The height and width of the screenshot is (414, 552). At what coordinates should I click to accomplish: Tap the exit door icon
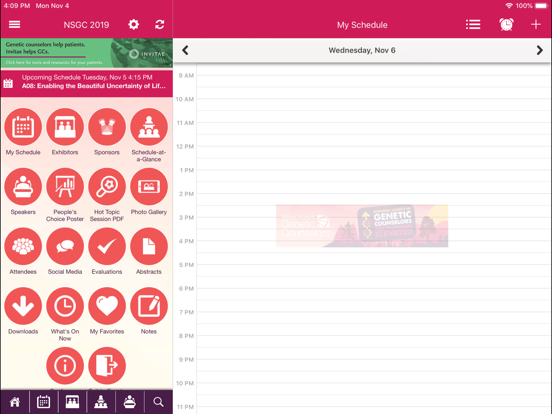[107, 366]
